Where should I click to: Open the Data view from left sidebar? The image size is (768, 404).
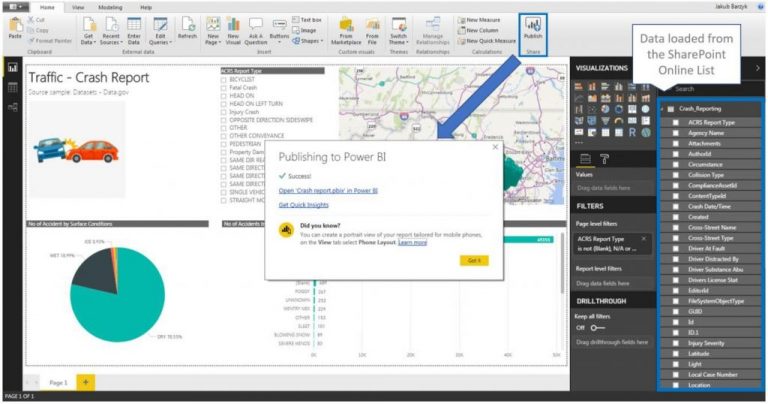pos(12,87)
